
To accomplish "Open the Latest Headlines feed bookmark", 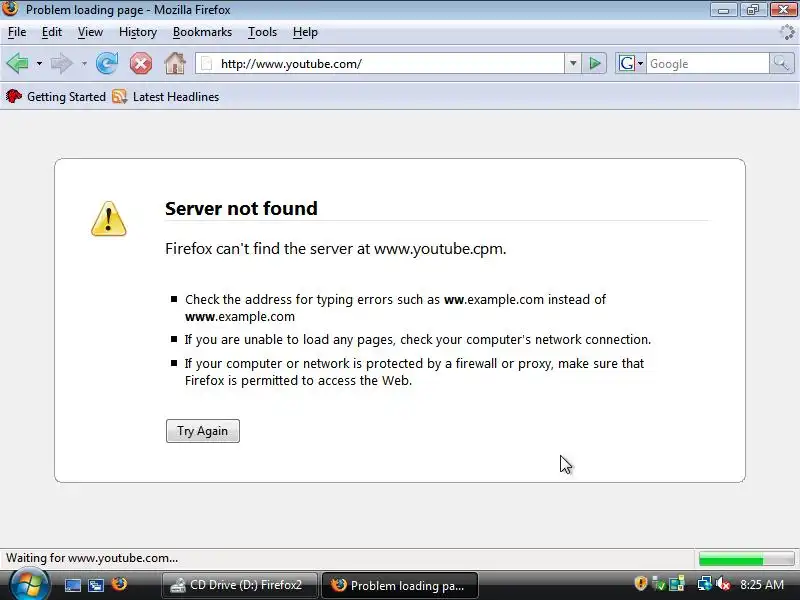I will pos(166,96).
